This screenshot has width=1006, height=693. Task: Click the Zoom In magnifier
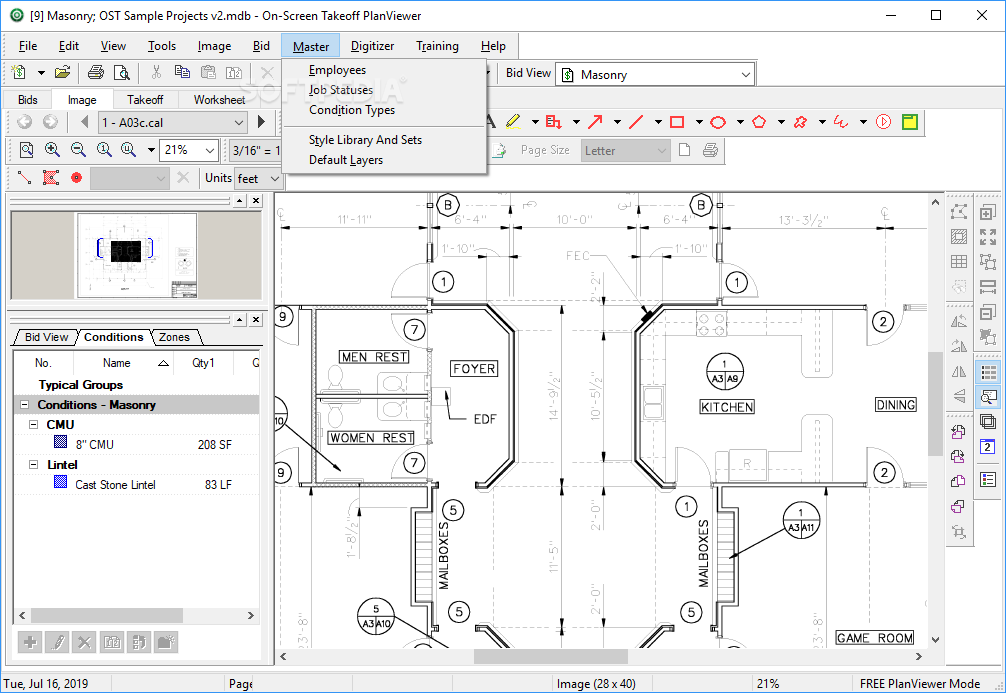point(52,150)
